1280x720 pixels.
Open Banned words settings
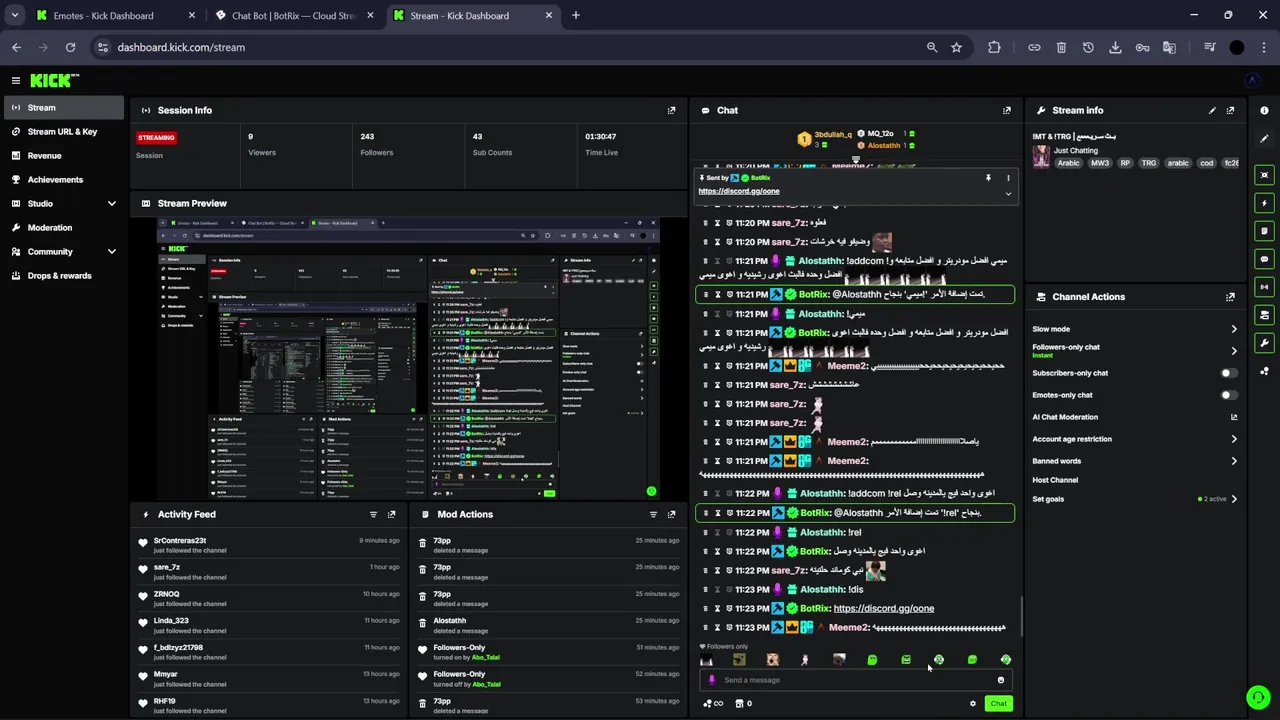pos(1135,461)
